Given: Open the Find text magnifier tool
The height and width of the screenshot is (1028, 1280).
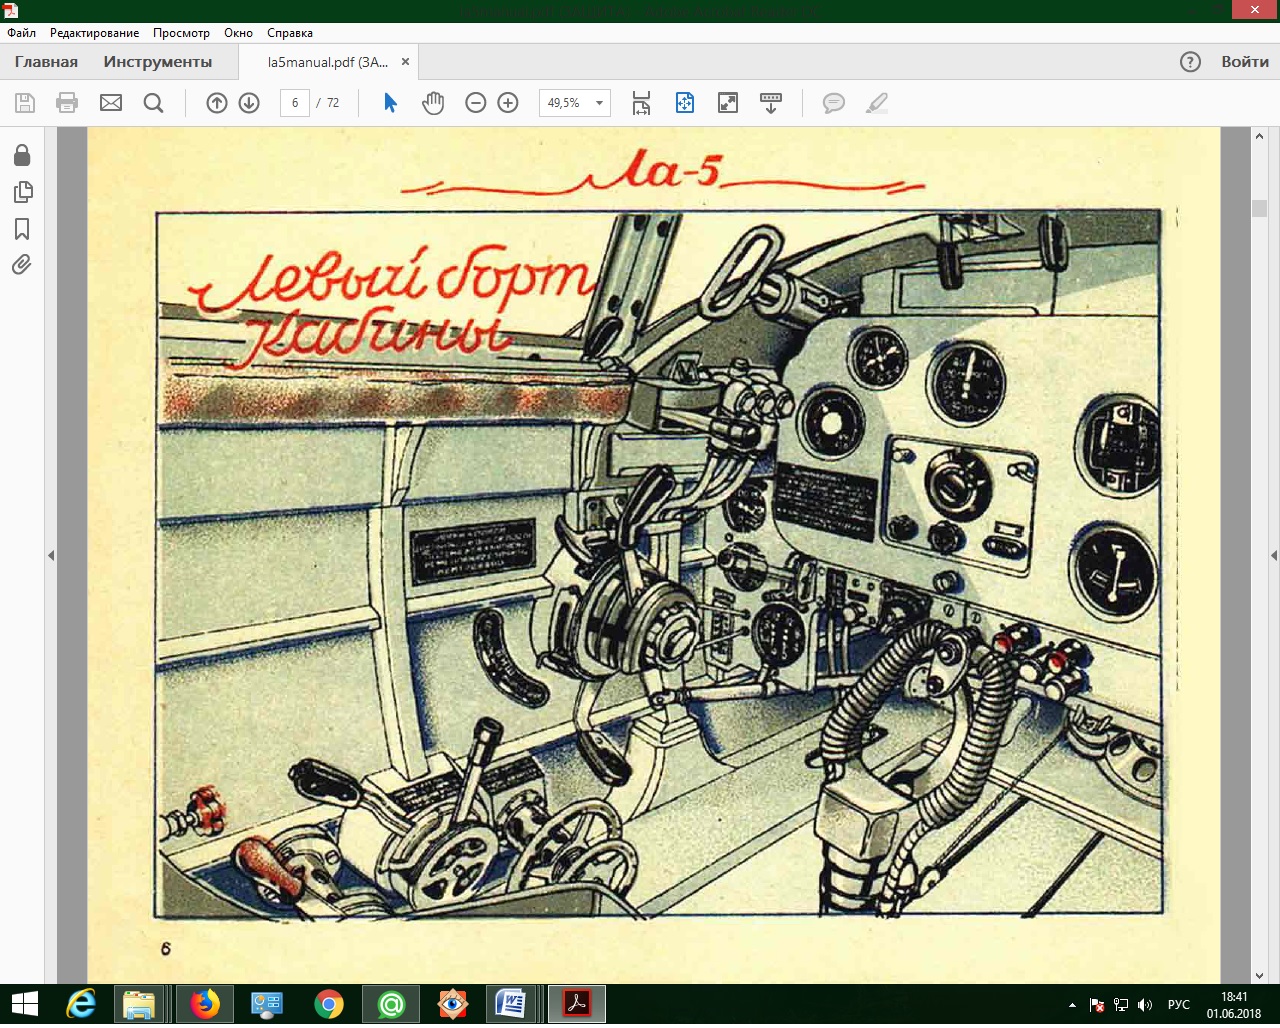Looking at the screenshot, I should [x=153, y=103].
